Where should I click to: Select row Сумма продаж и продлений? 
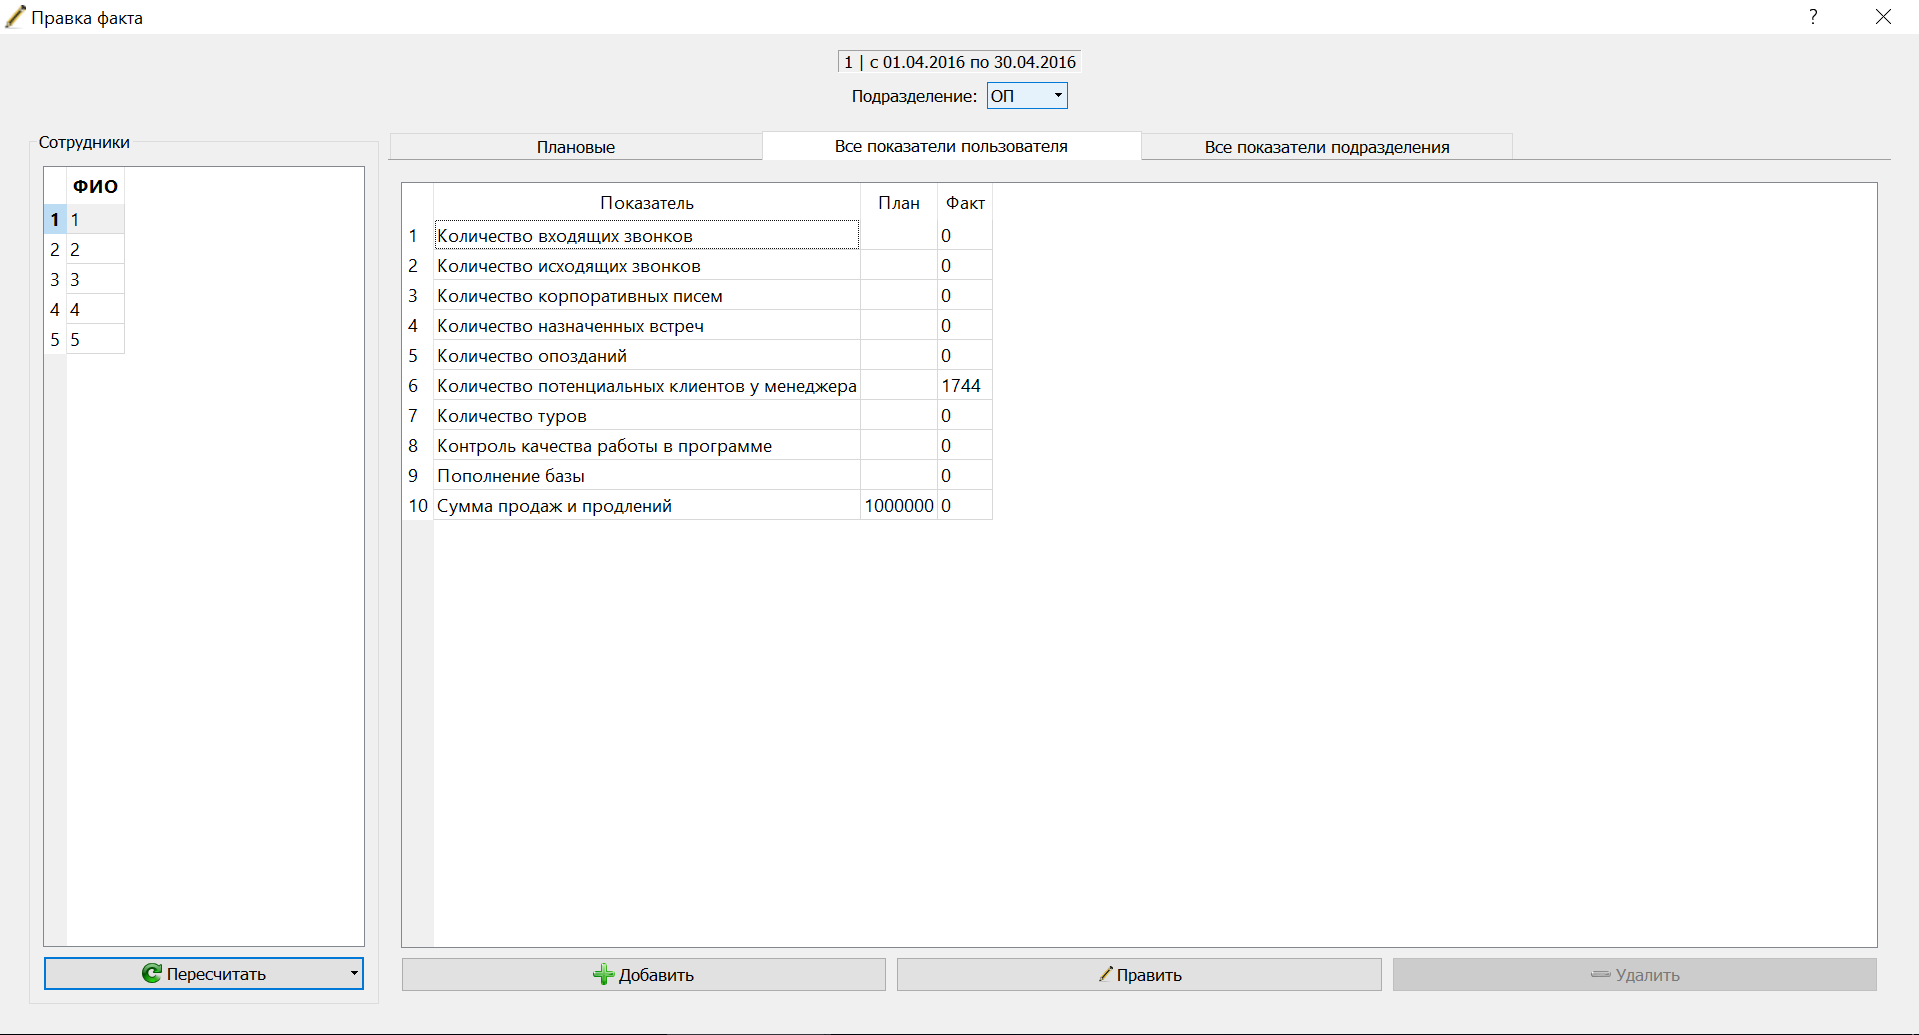pos(647,506)
